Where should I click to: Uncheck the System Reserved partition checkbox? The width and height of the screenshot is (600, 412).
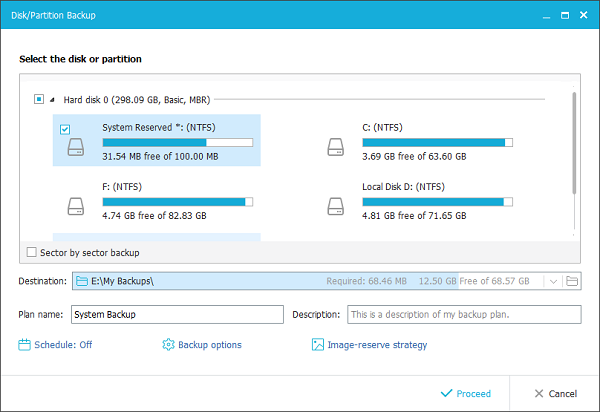point(65,130)
